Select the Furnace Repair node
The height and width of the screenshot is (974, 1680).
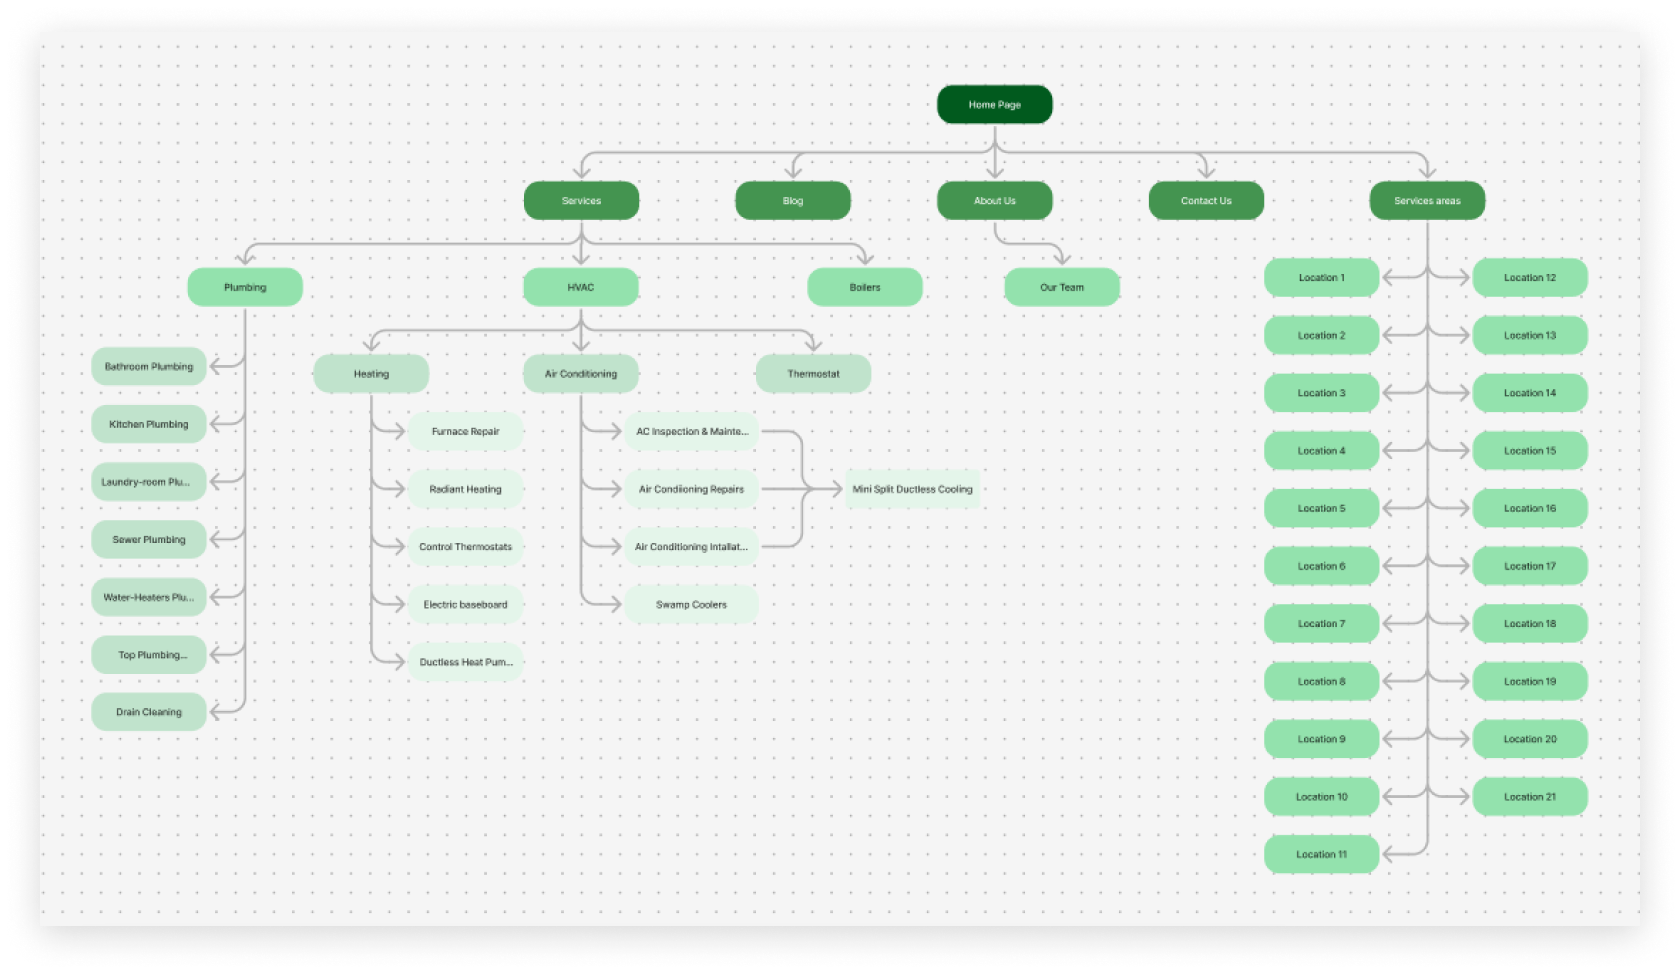[x=465, y=432]
